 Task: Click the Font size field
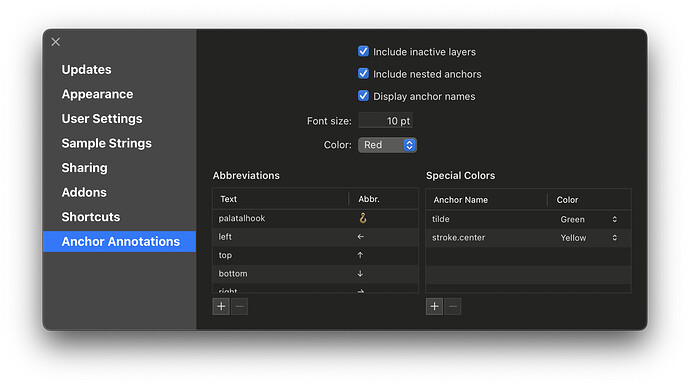[x=385, y=121]
